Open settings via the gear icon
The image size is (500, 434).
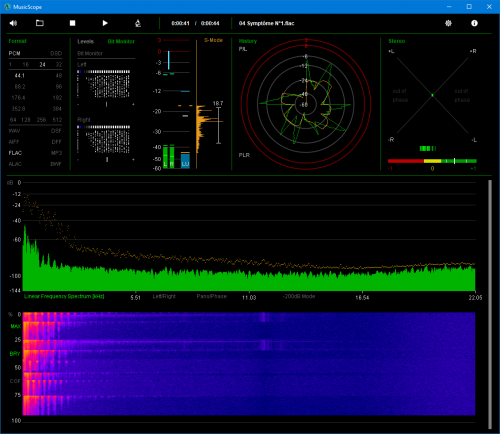point(448,23)
